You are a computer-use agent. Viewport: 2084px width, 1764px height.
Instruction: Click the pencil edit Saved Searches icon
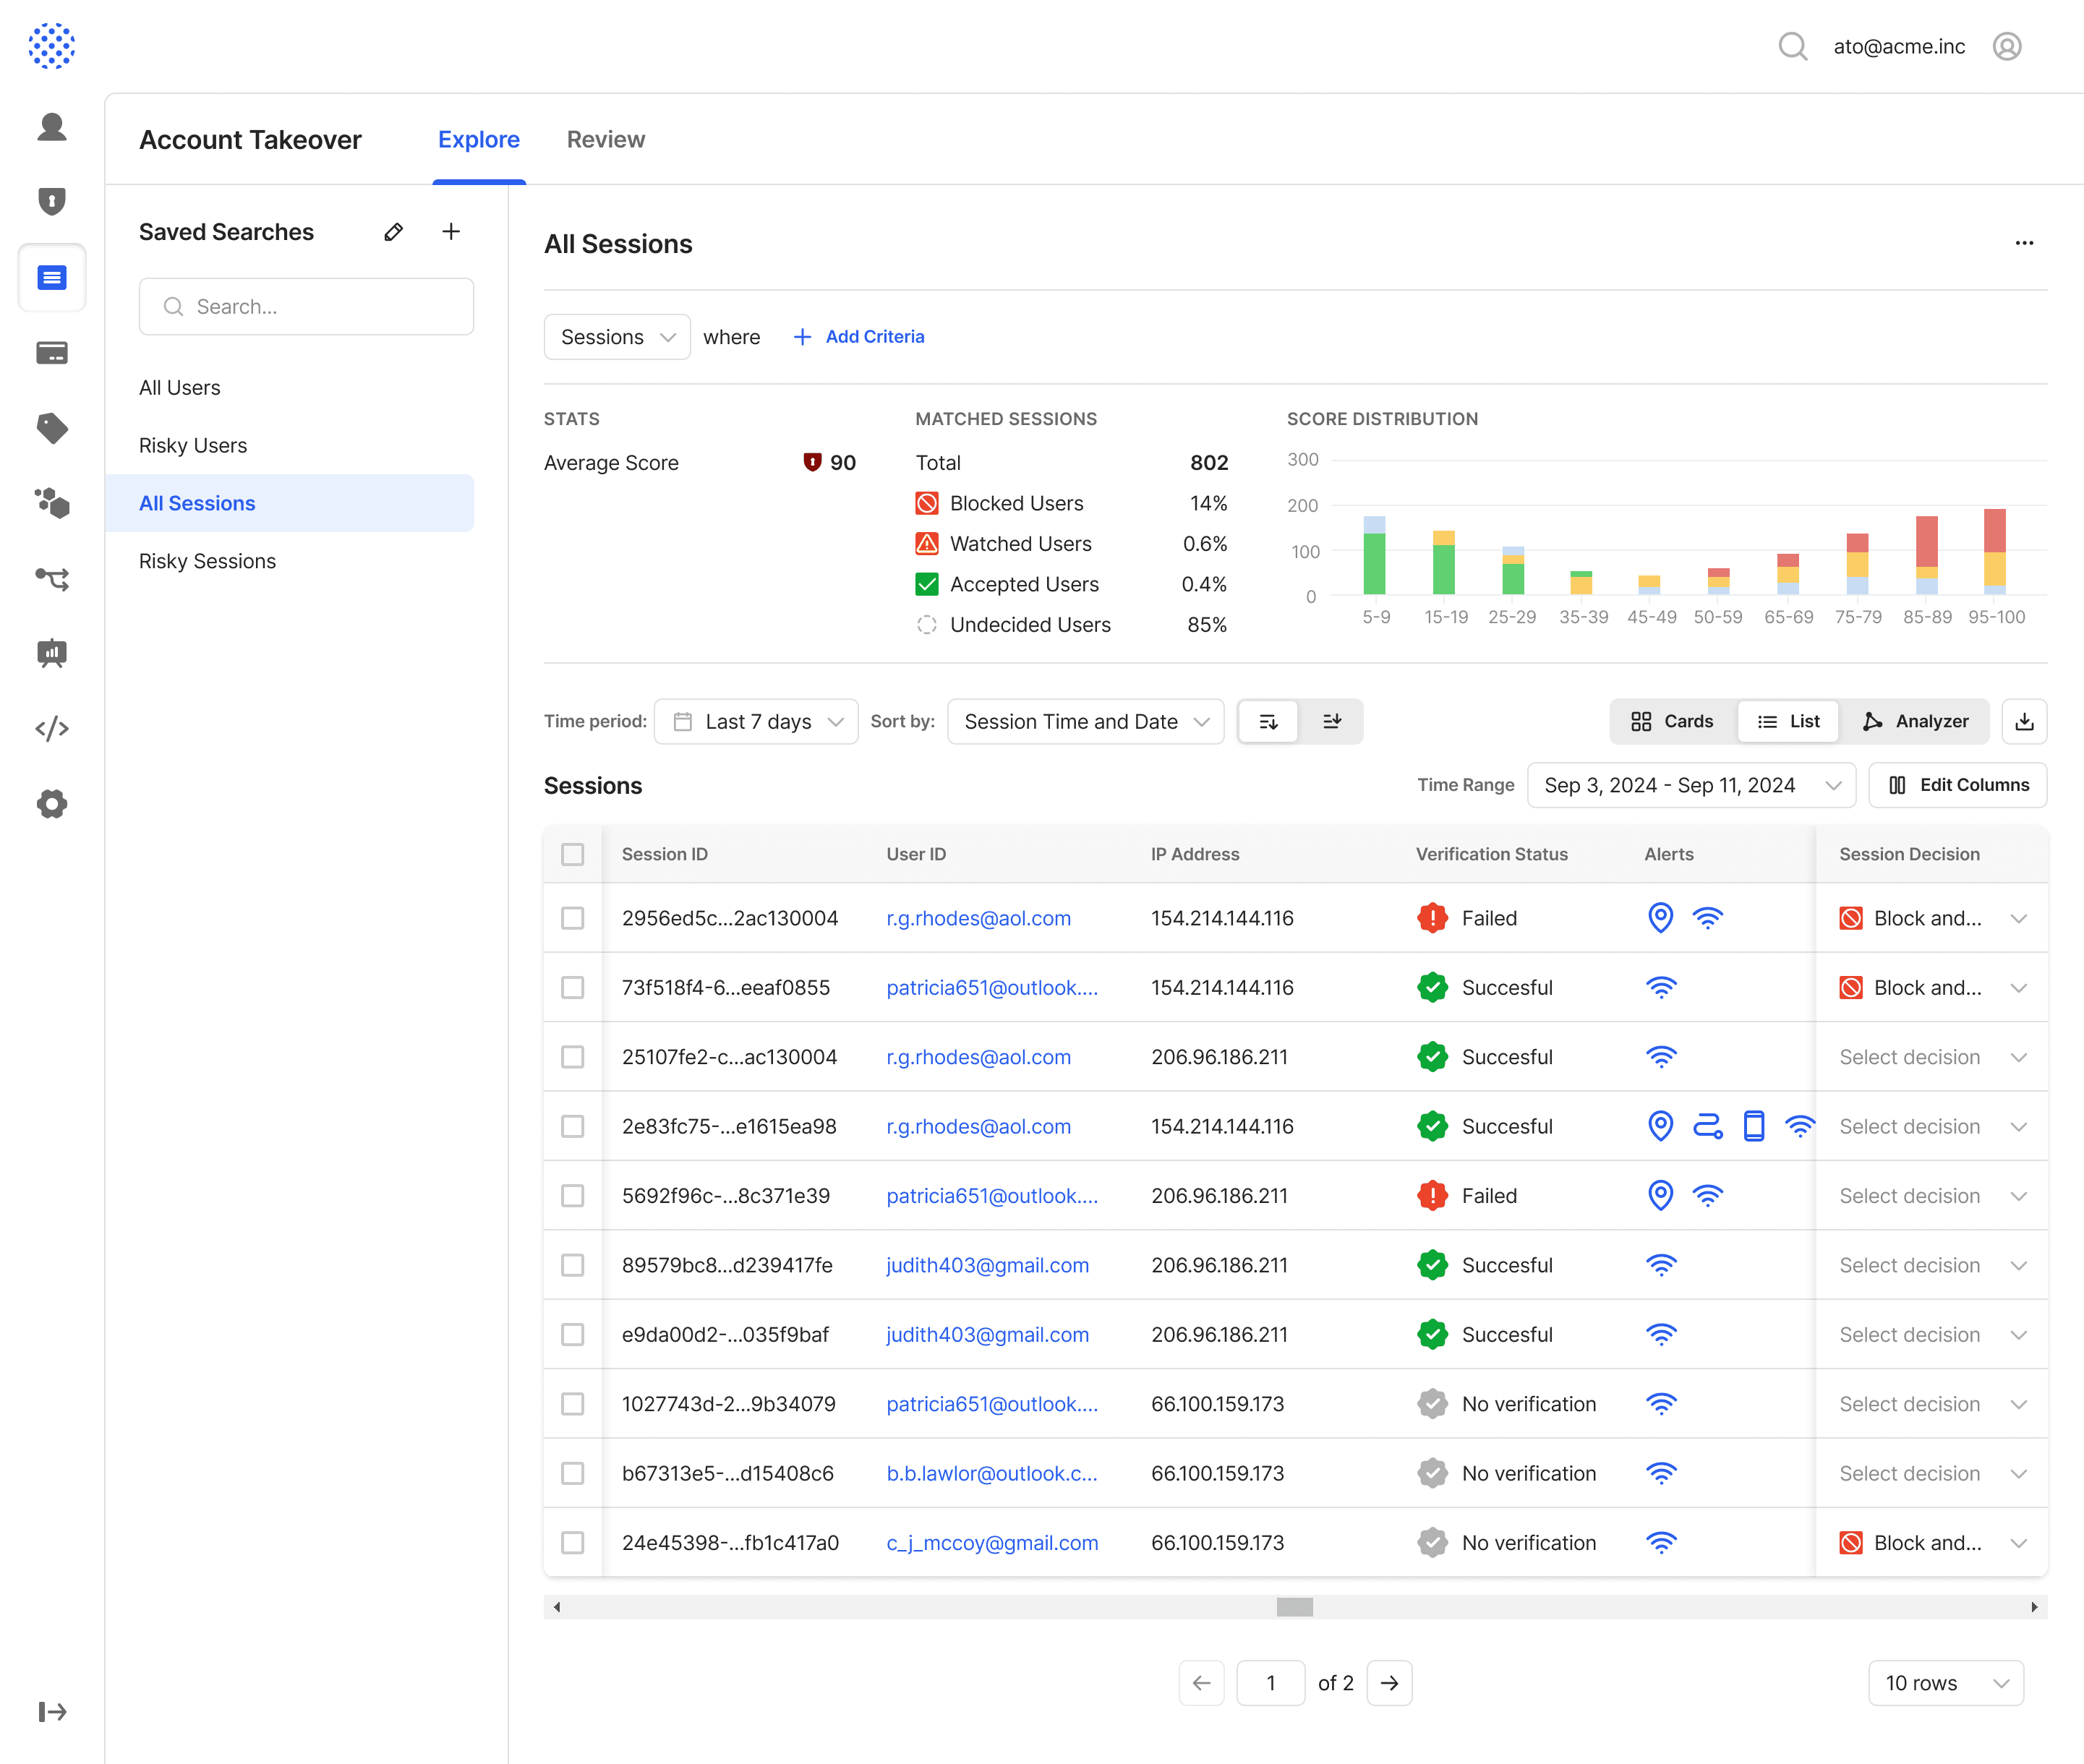[394, 232]
